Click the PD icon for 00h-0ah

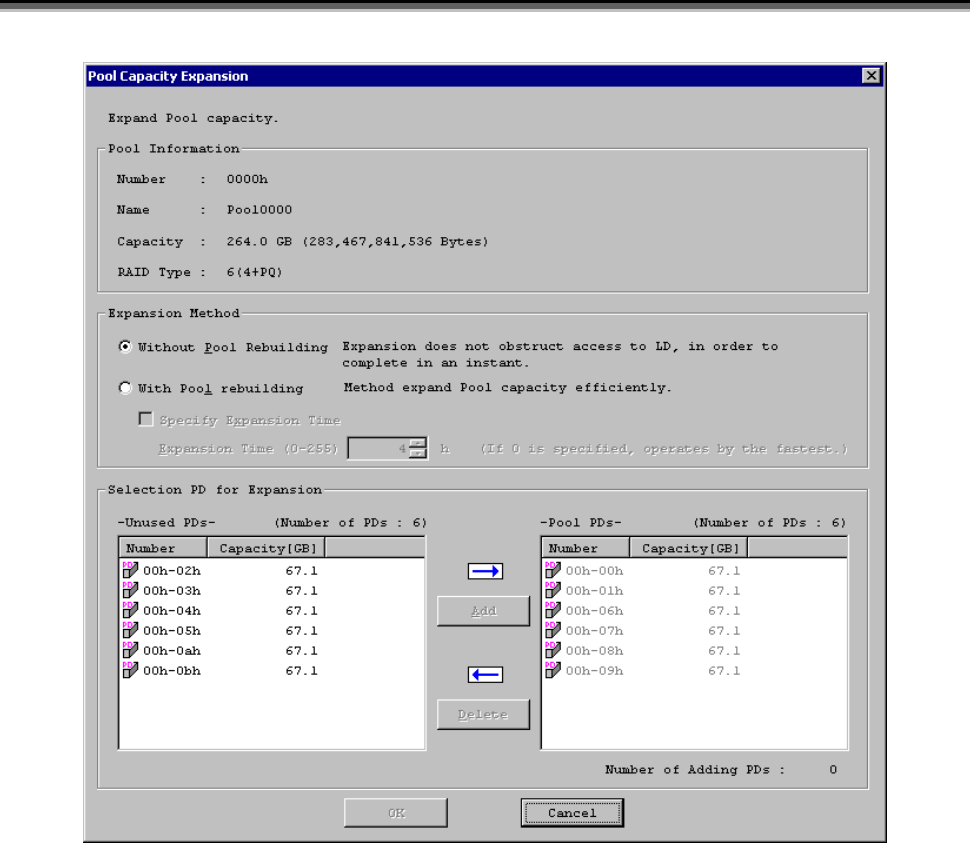129,650
